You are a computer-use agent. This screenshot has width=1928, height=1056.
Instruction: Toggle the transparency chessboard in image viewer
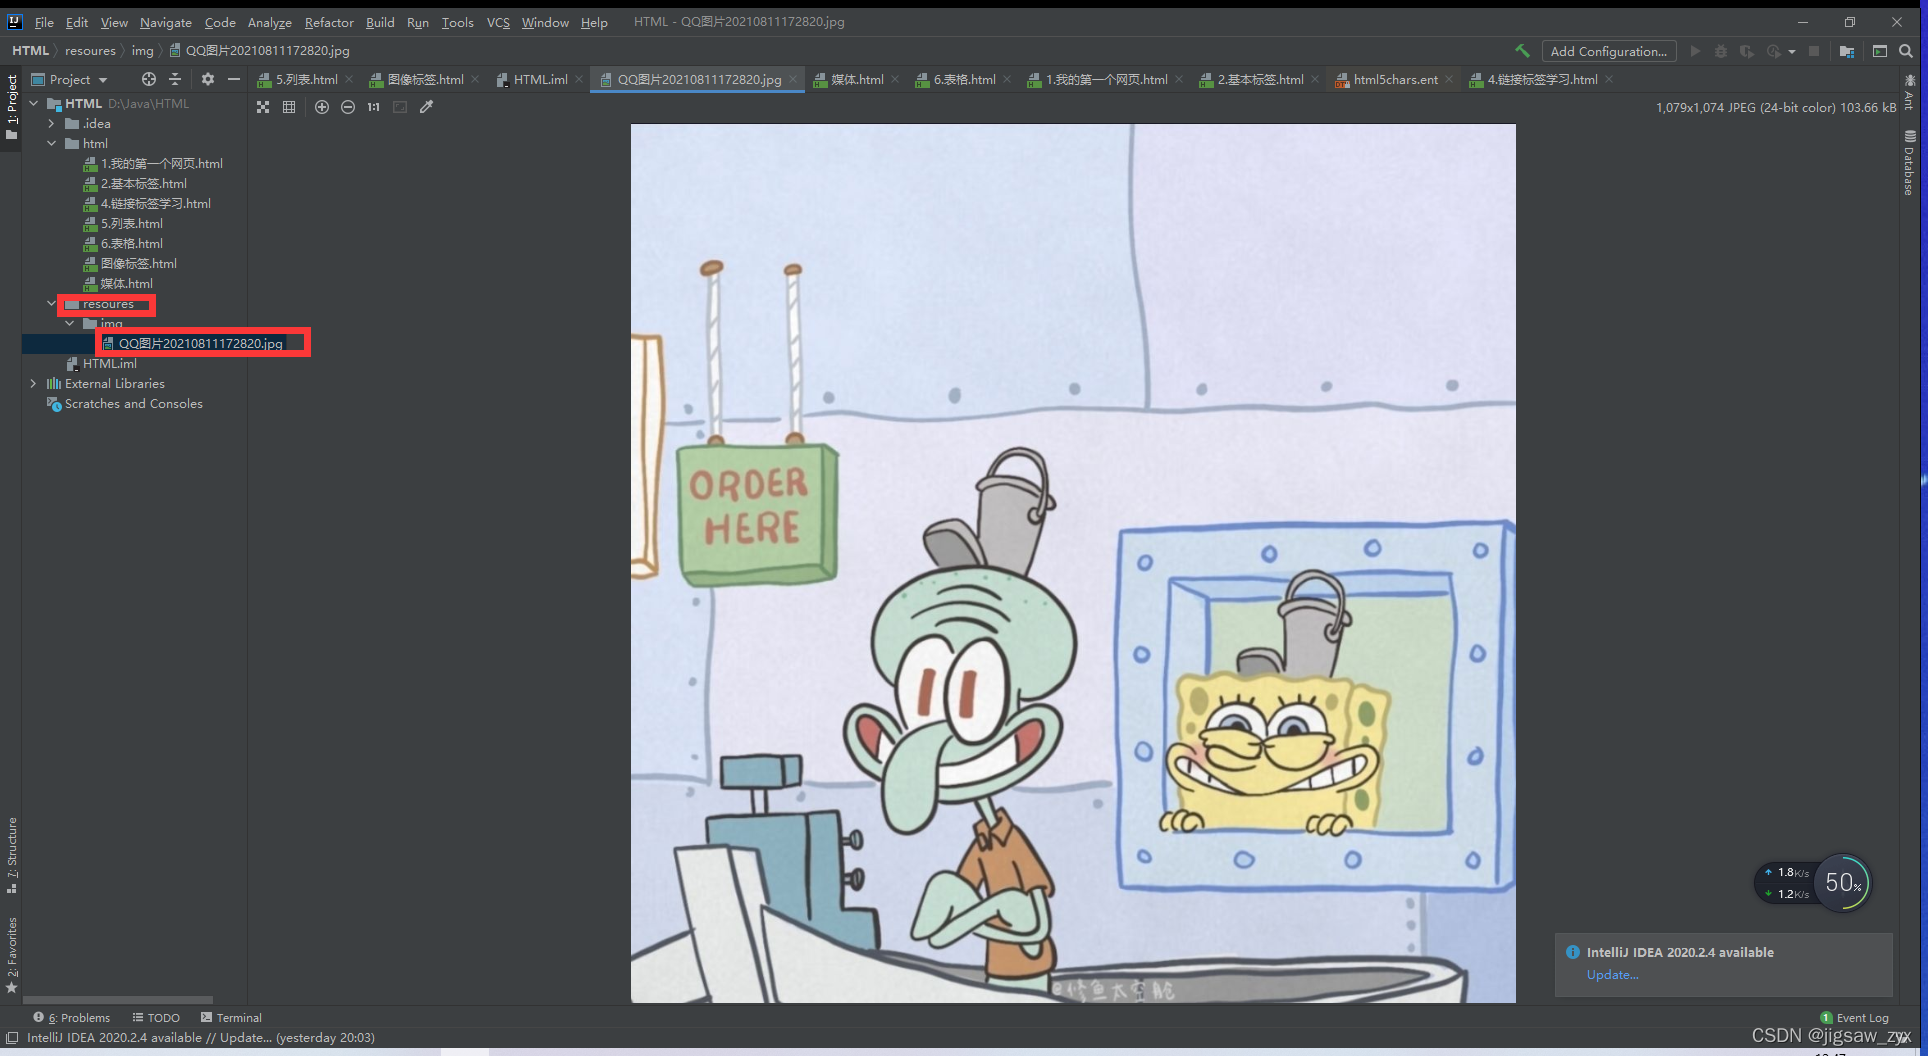point(263,107)
